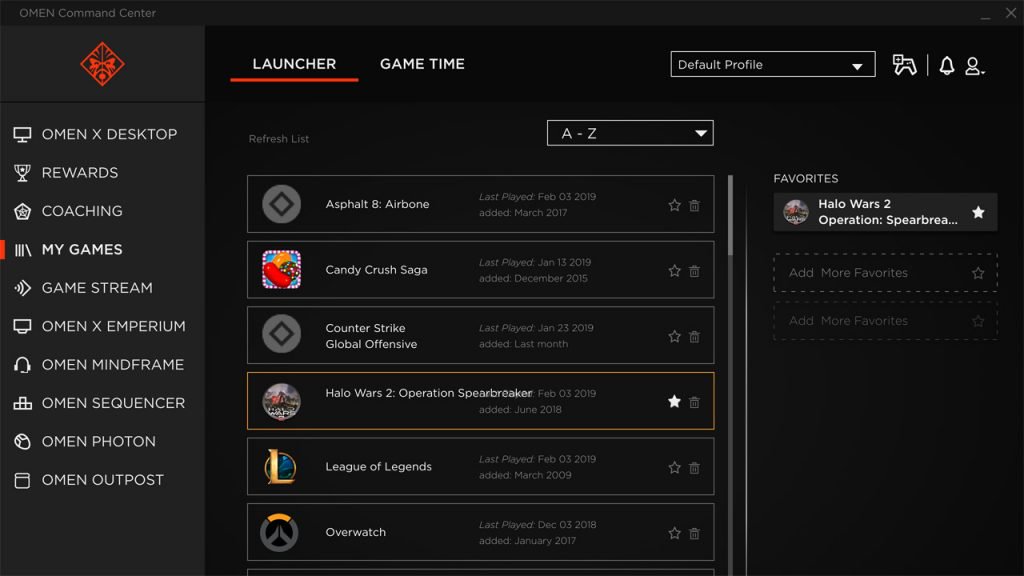Select Halo Wars 2: Operation Spearbreaker title

[428, 392]
